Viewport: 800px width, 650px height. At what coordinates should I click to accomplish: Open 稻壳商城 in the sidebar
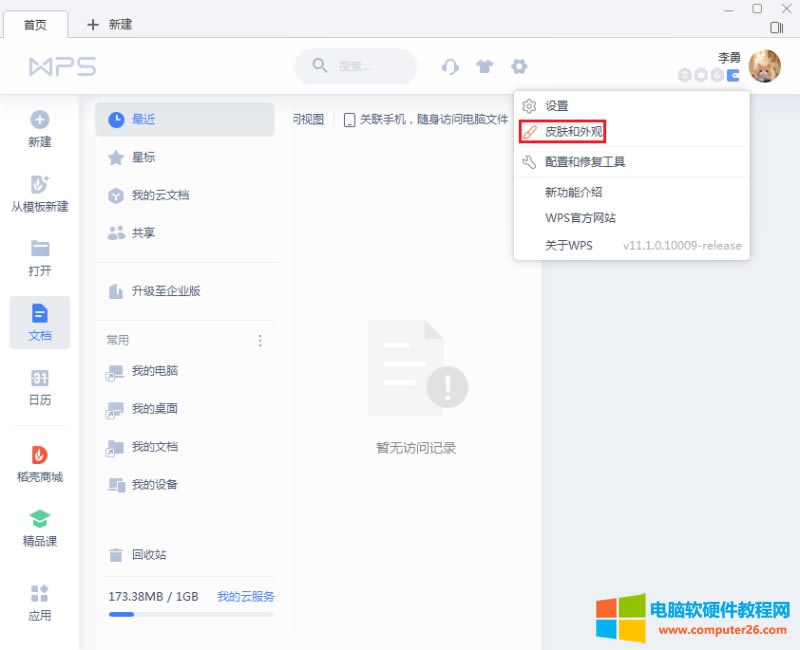click(x=40, y=464)
